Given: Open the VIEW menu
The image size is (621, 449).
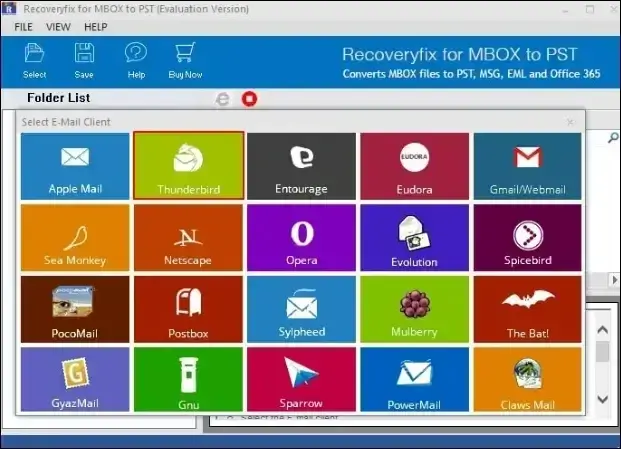Looking at the screenshot, I should (58, 27).
